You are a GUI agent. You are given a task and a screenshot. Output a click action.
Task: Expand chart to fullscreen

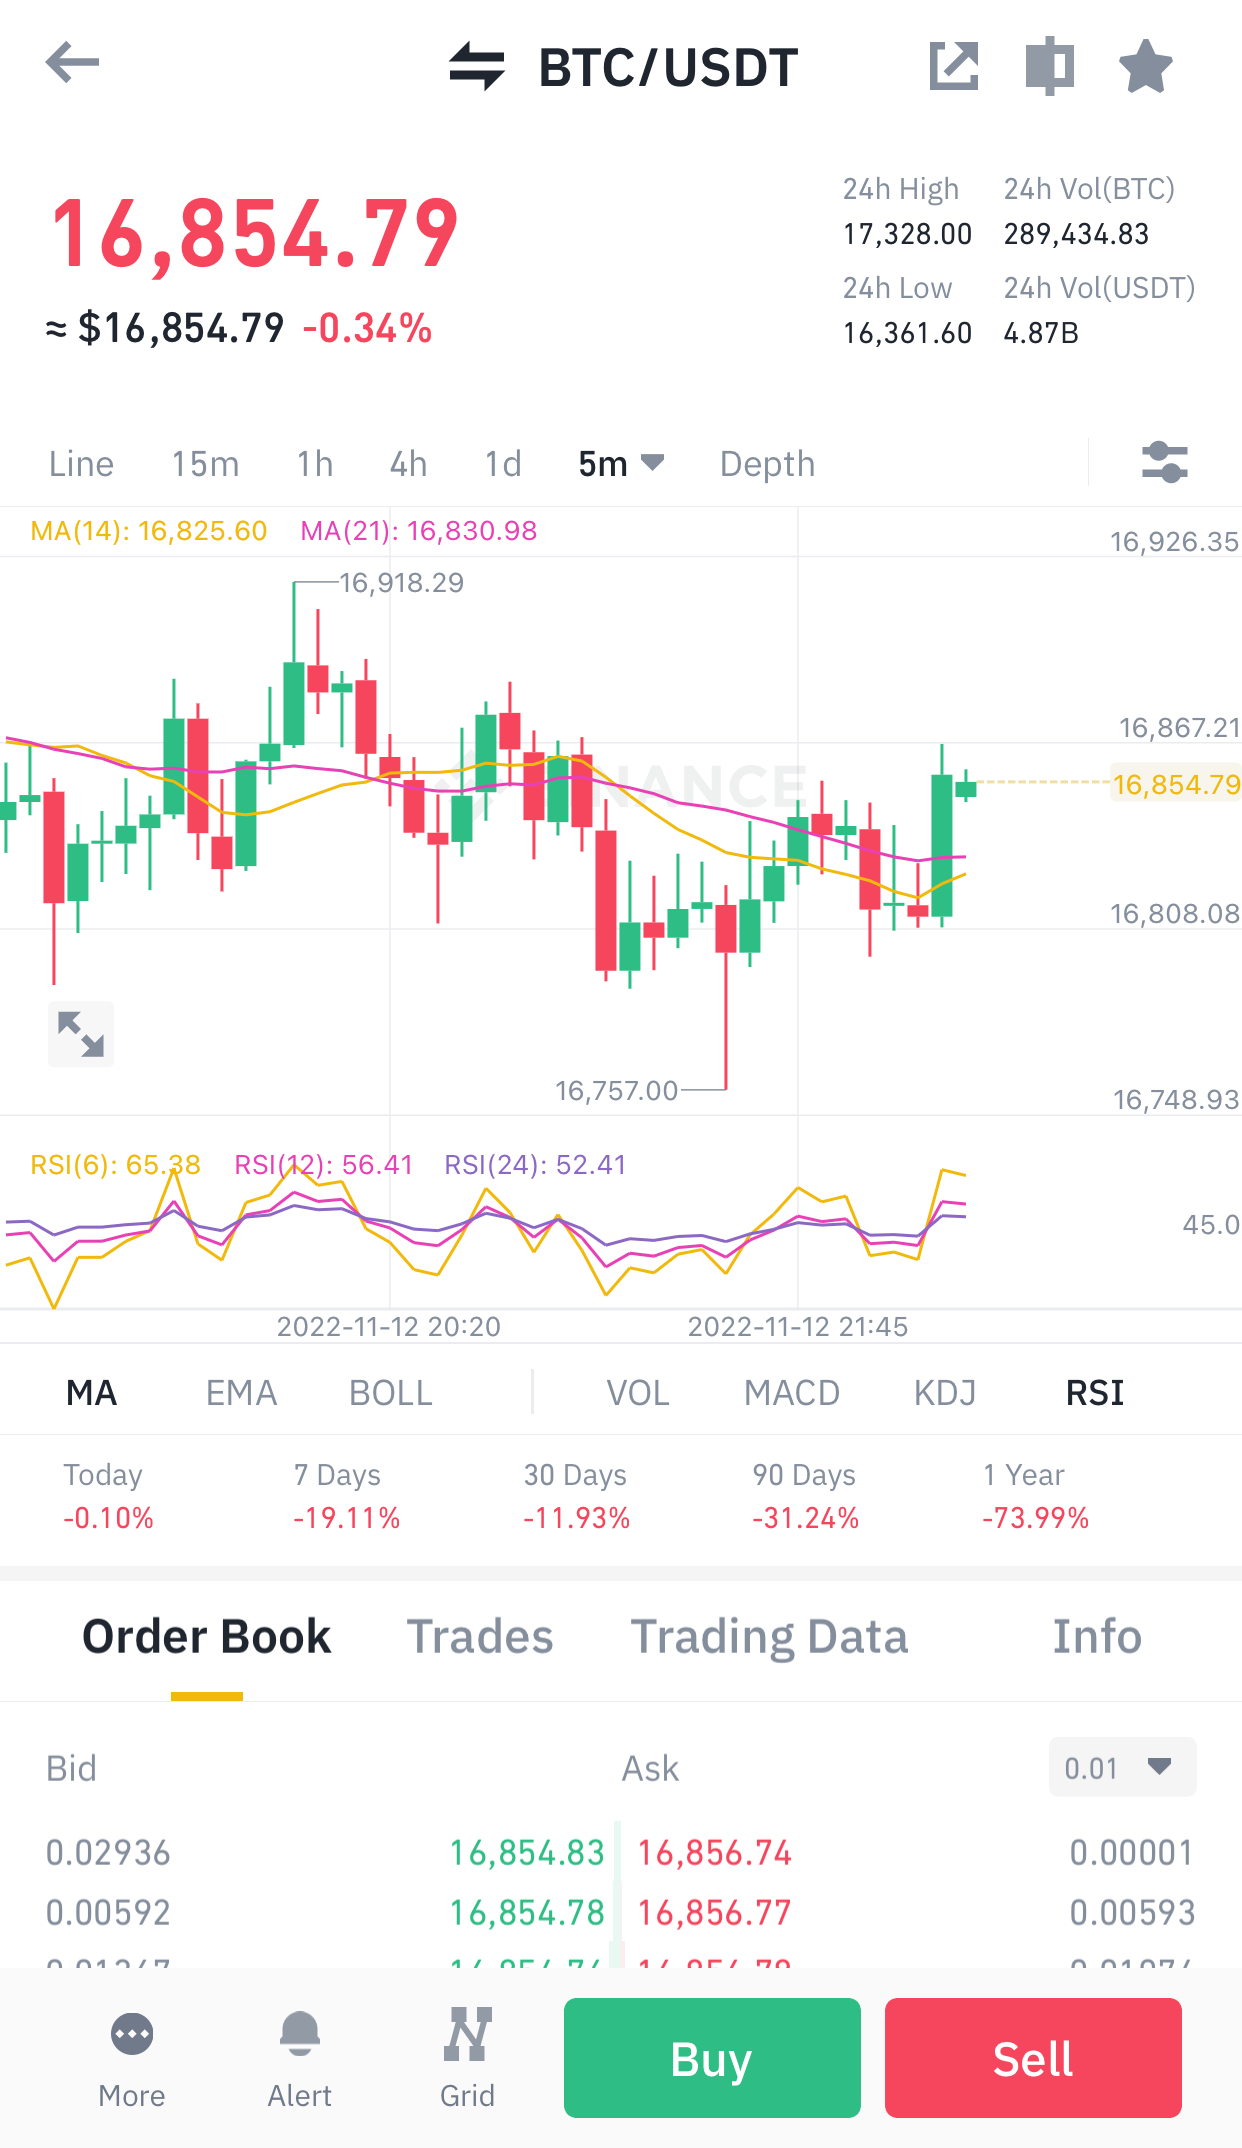coord(81,1034)
